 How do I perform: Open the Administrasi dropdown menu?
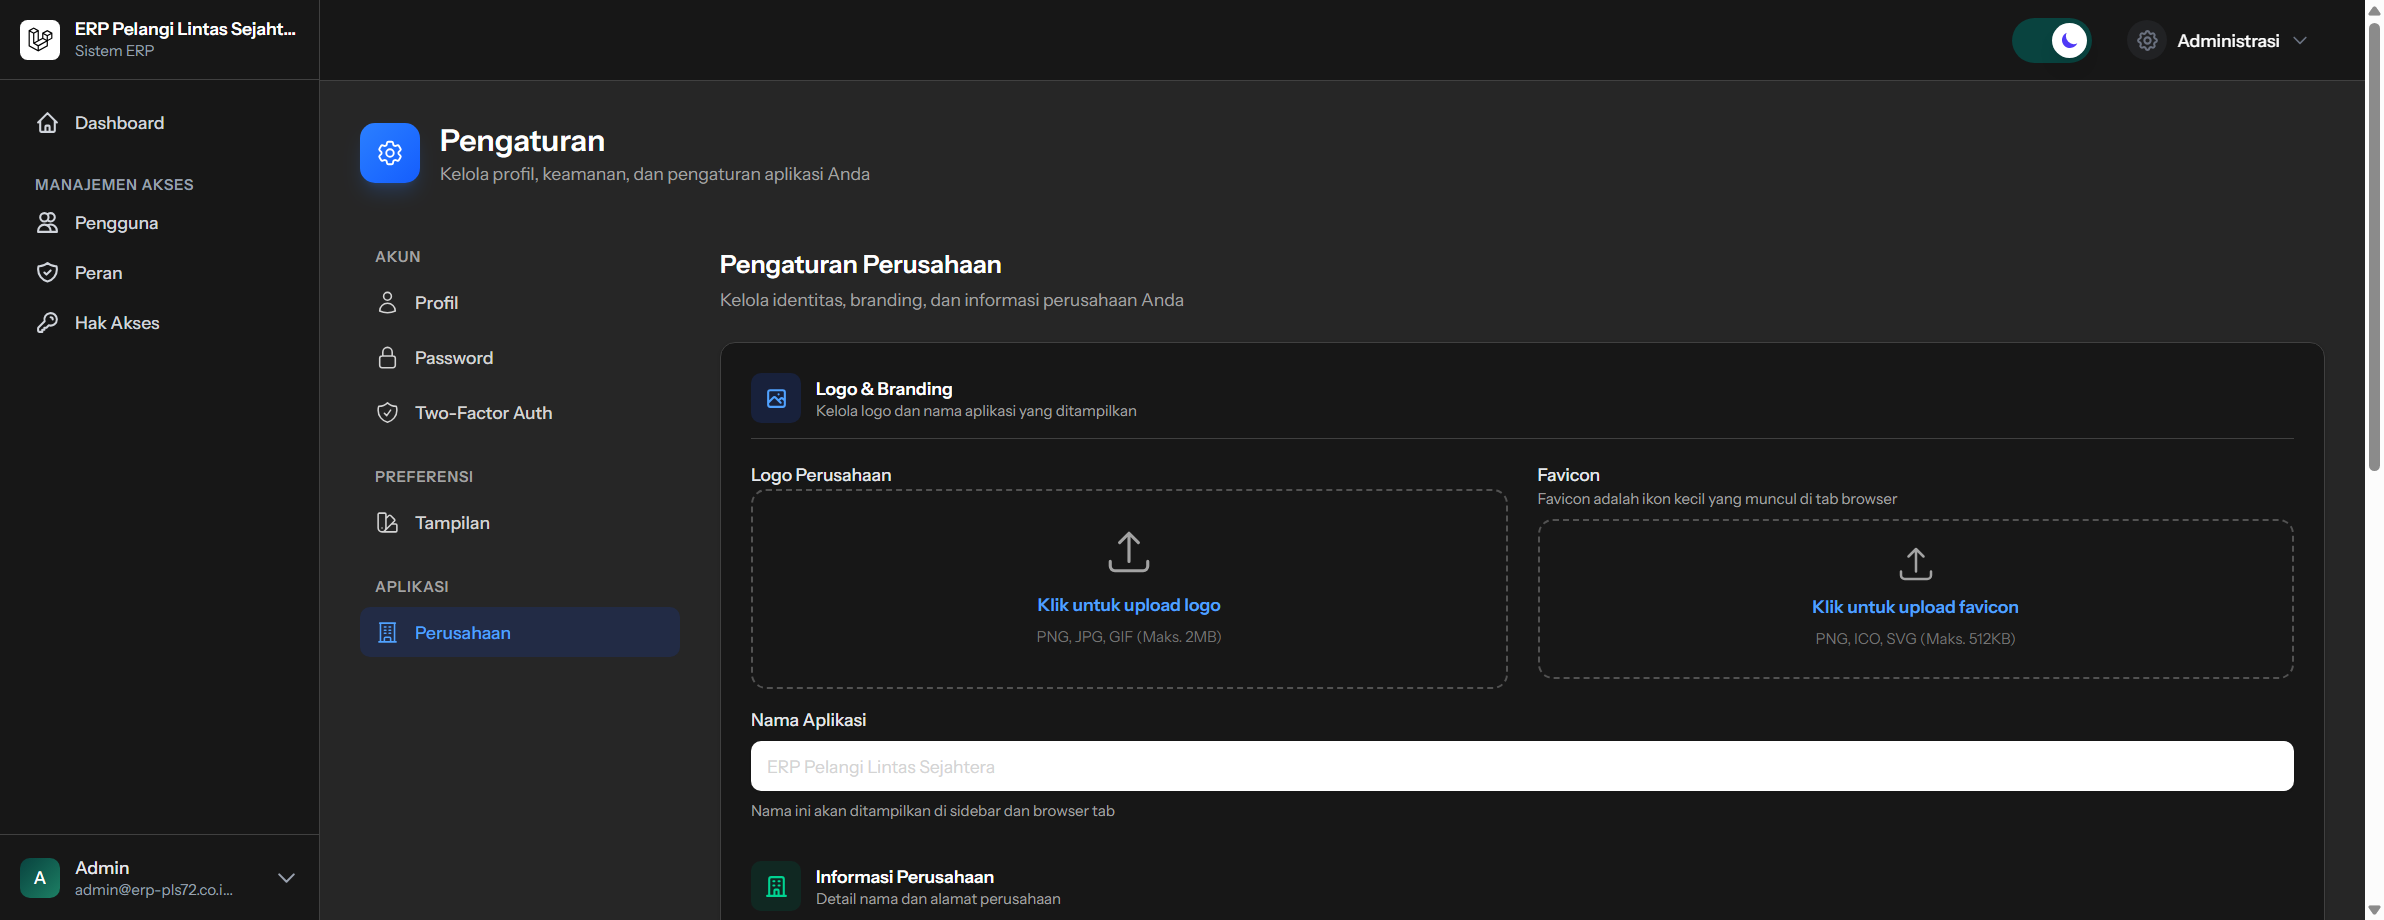2227,41
